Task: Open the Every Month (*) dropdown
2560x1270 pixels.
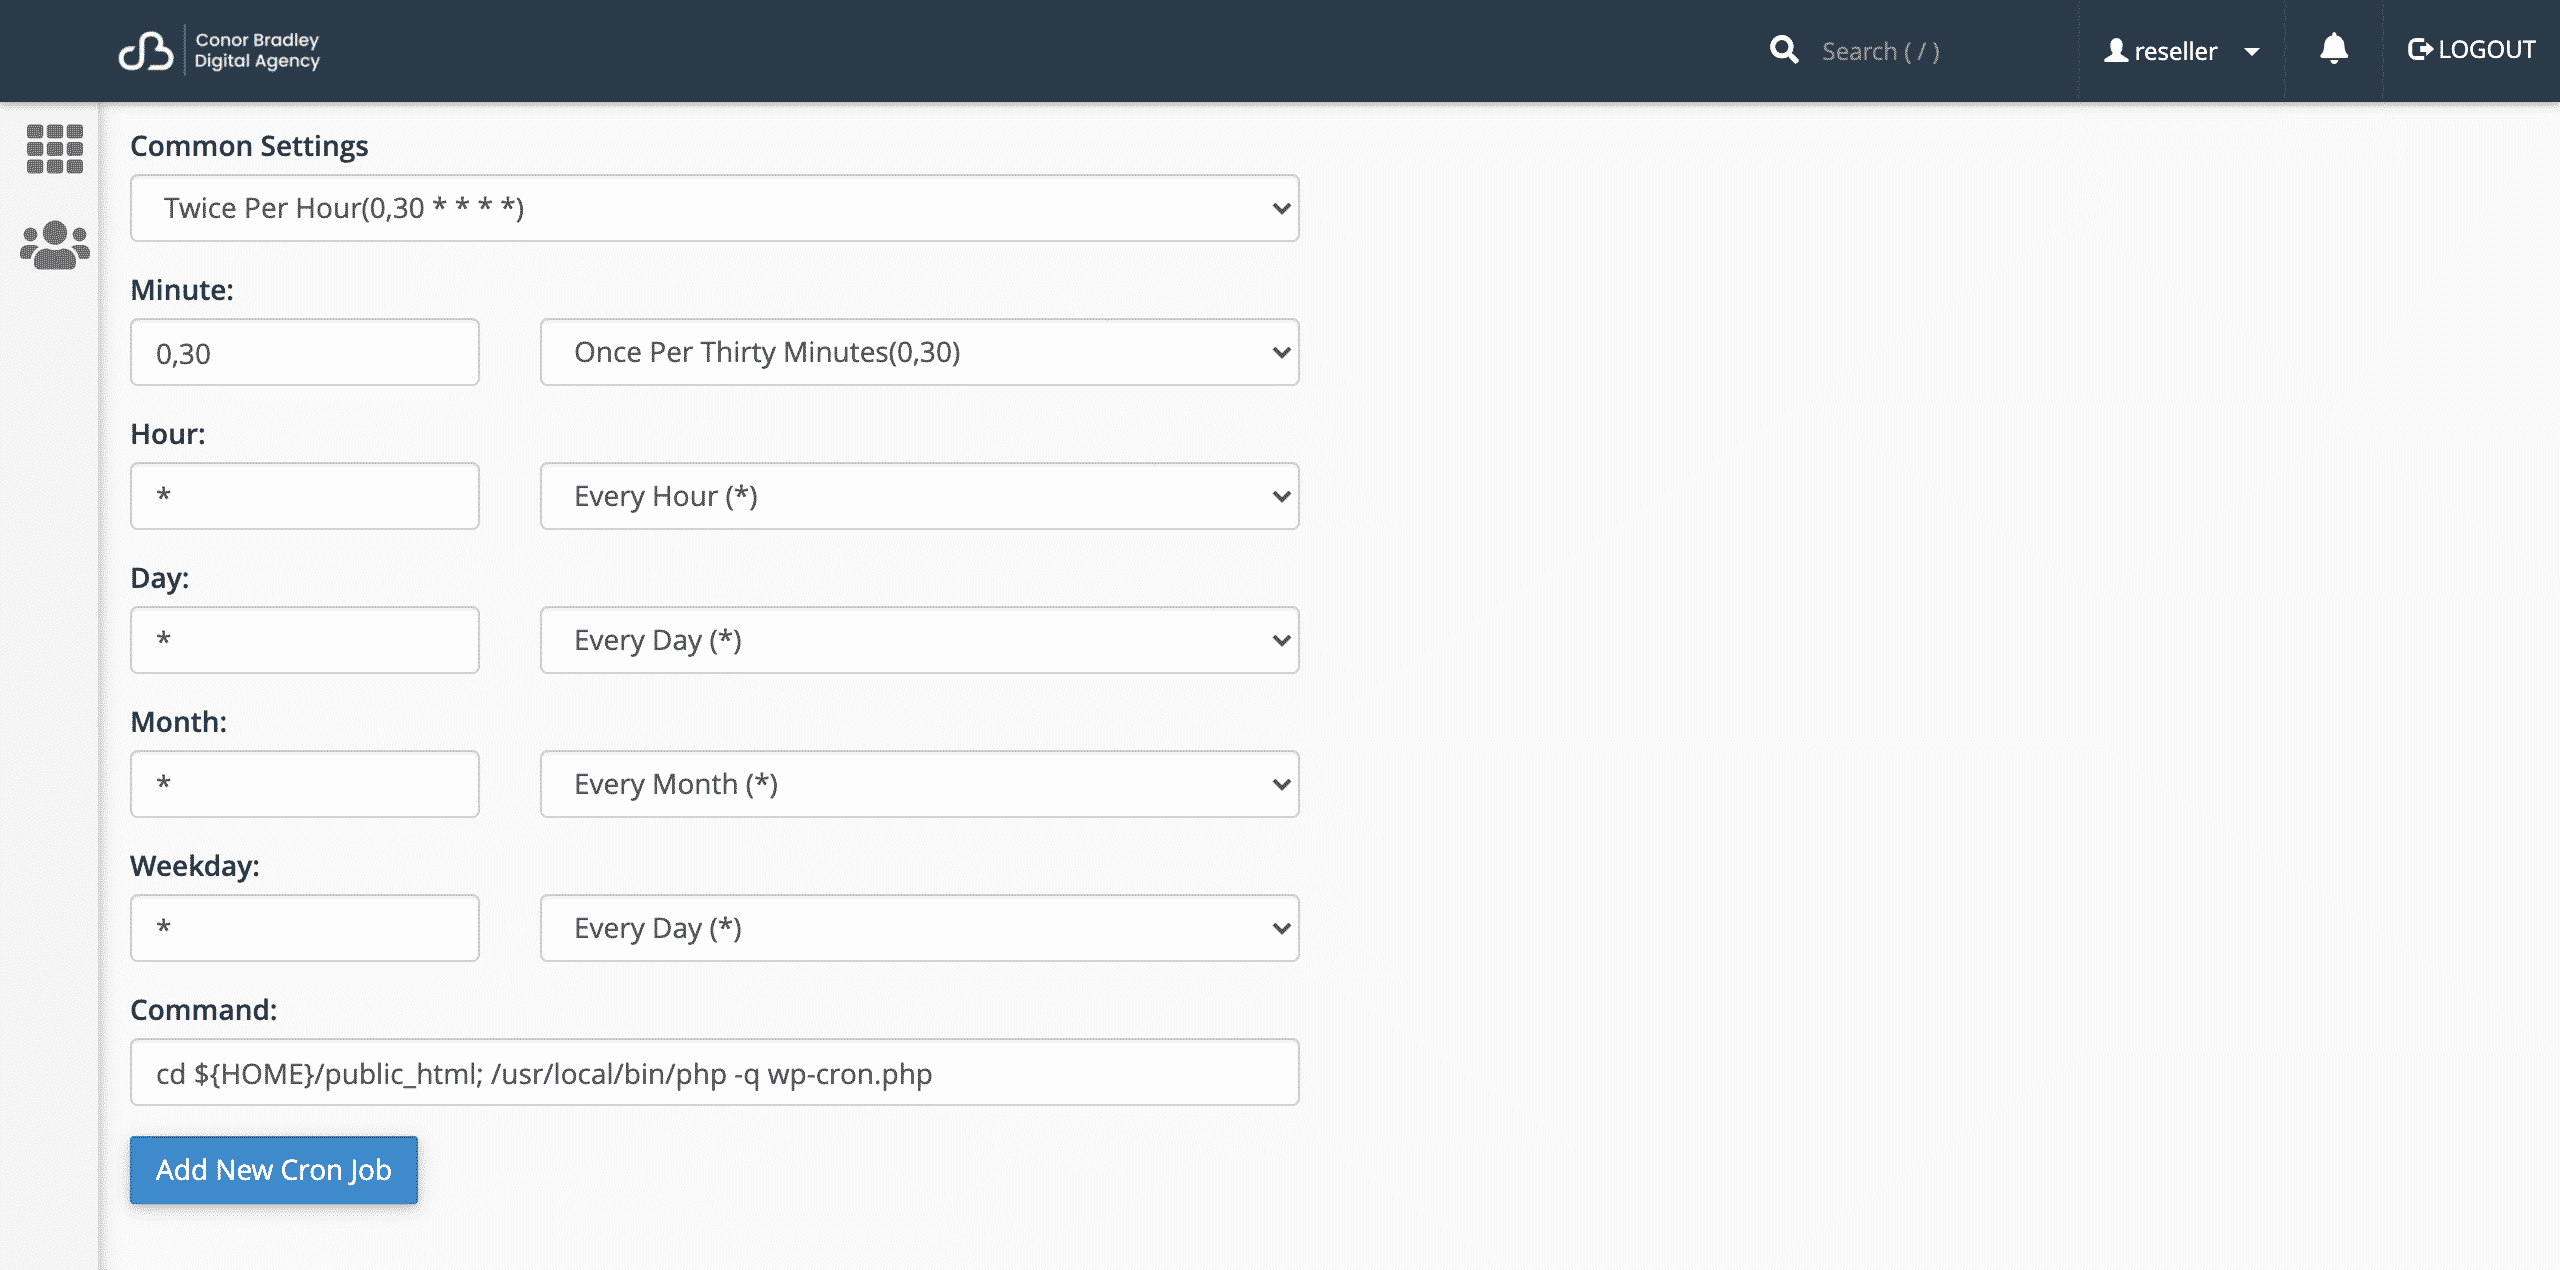Action: [x=920, y=784]
